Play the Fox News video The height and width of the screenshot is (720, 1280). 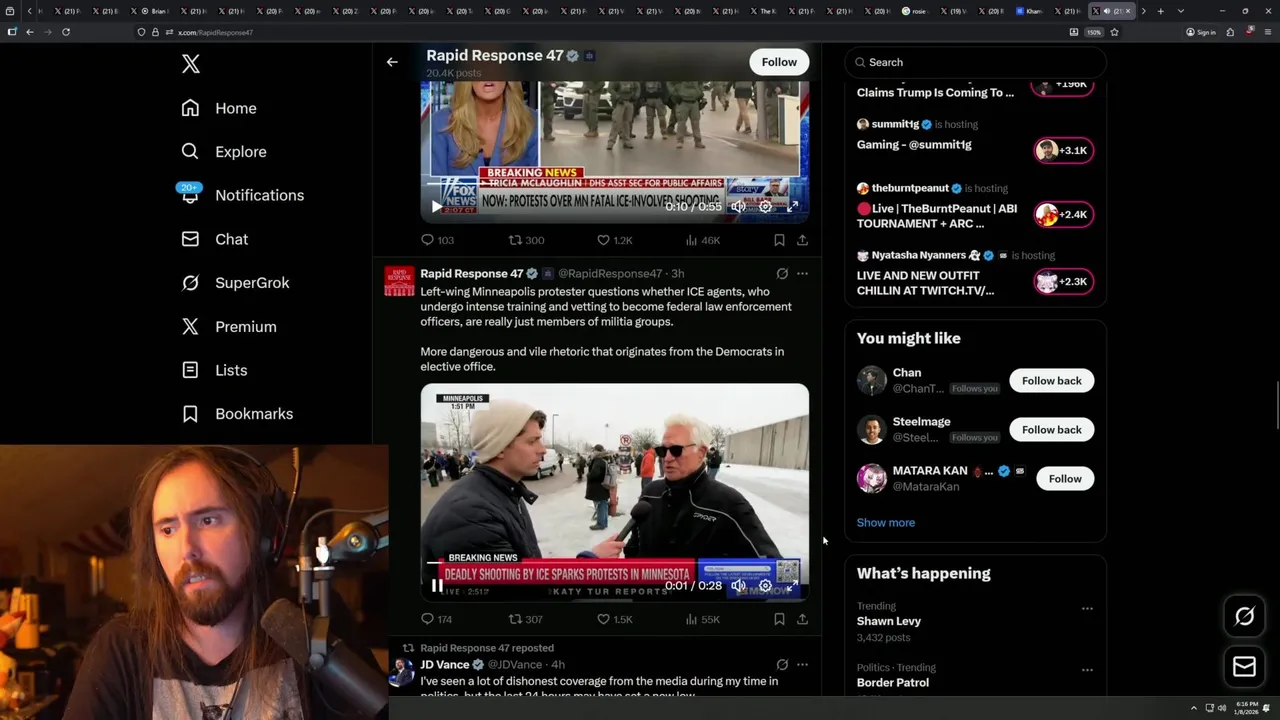(436, 206)
